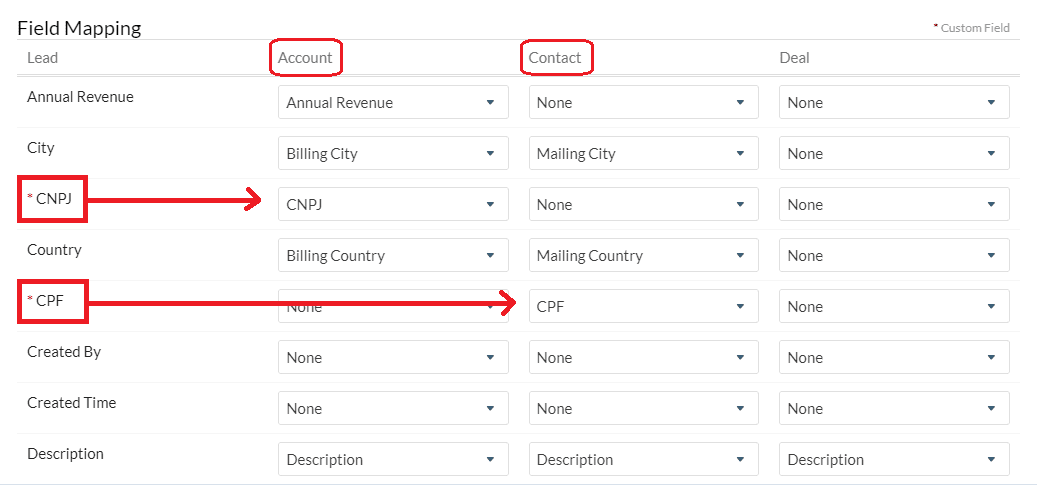1037x489 pixels.
Task: Expand the Billing City account dropdown
Action: tap(392, 153)
